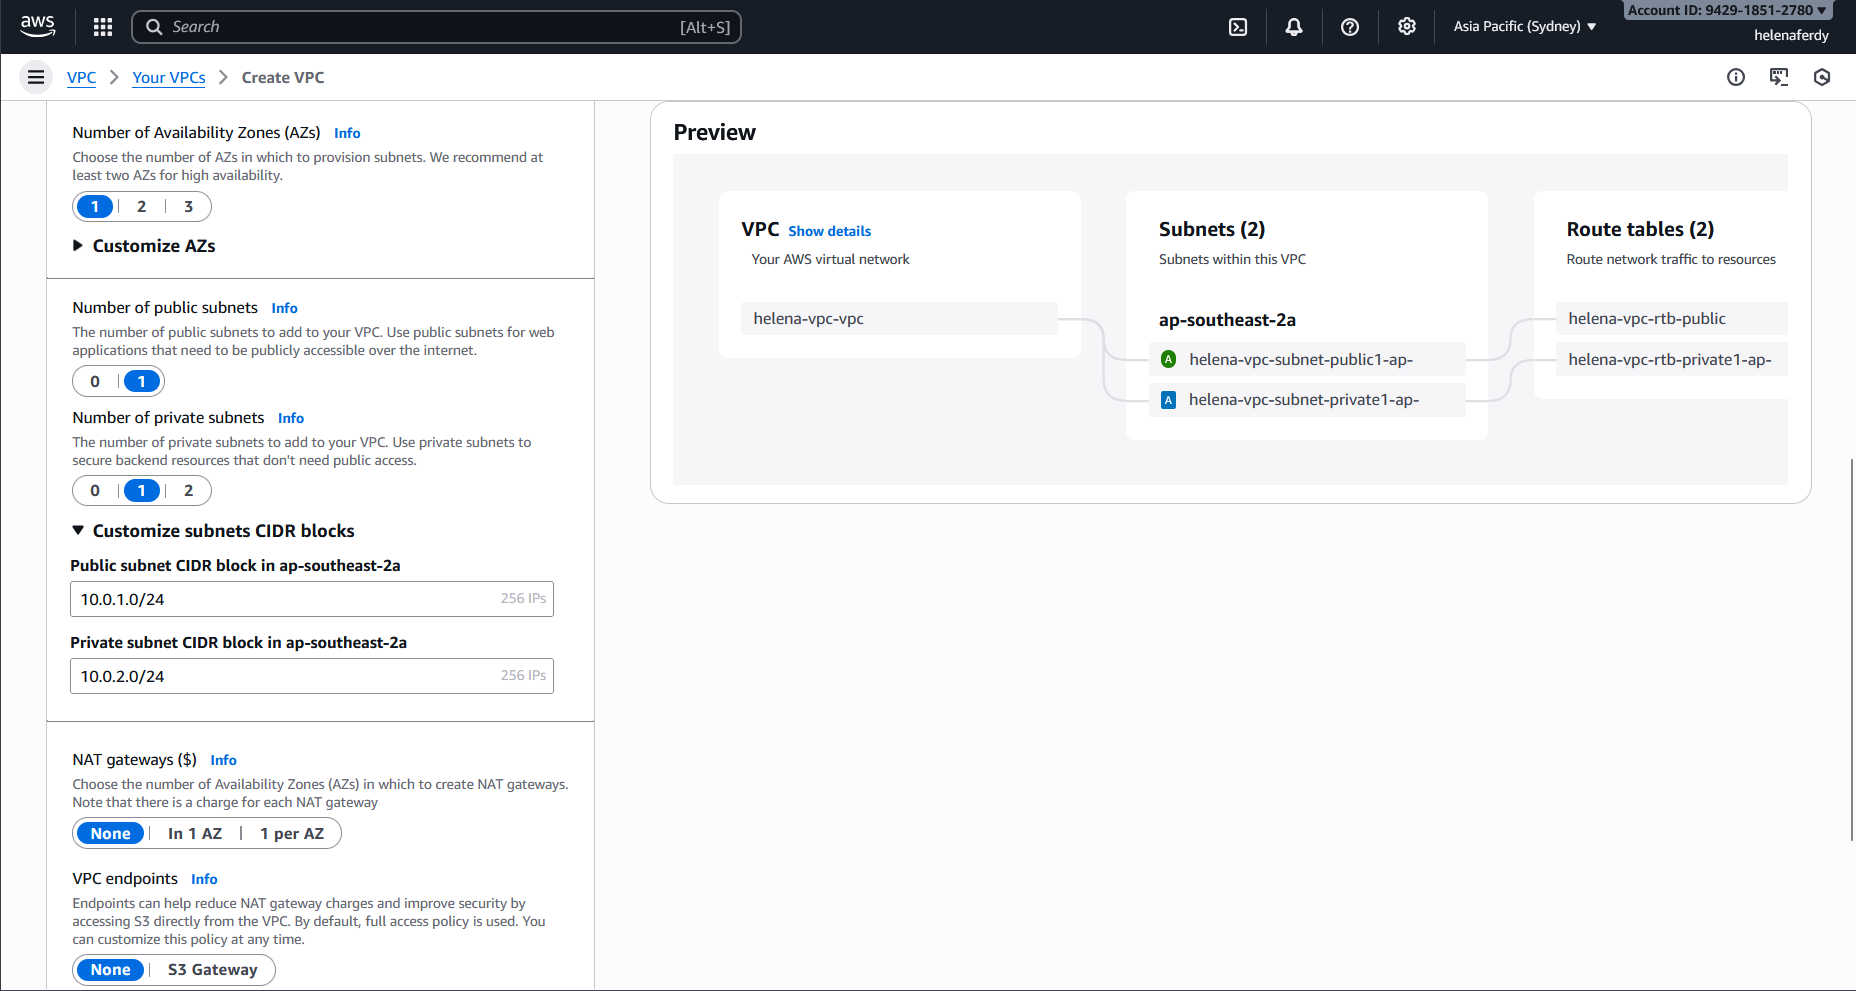Open the settings gear icon
The width and height of the screenshot is (1856, 991).
pyautogui.click(x=1407, y=27)
